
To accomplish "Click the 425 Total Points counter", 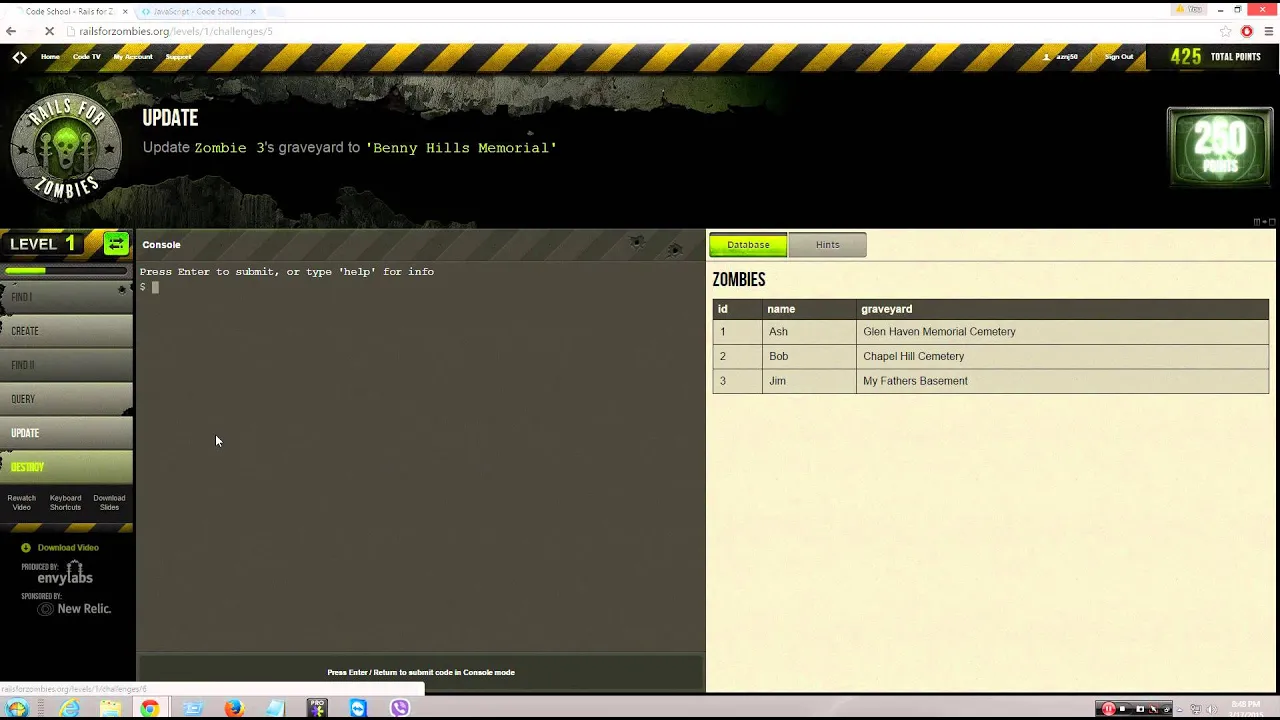I will pyautogui.click(x=1214, y=57).
